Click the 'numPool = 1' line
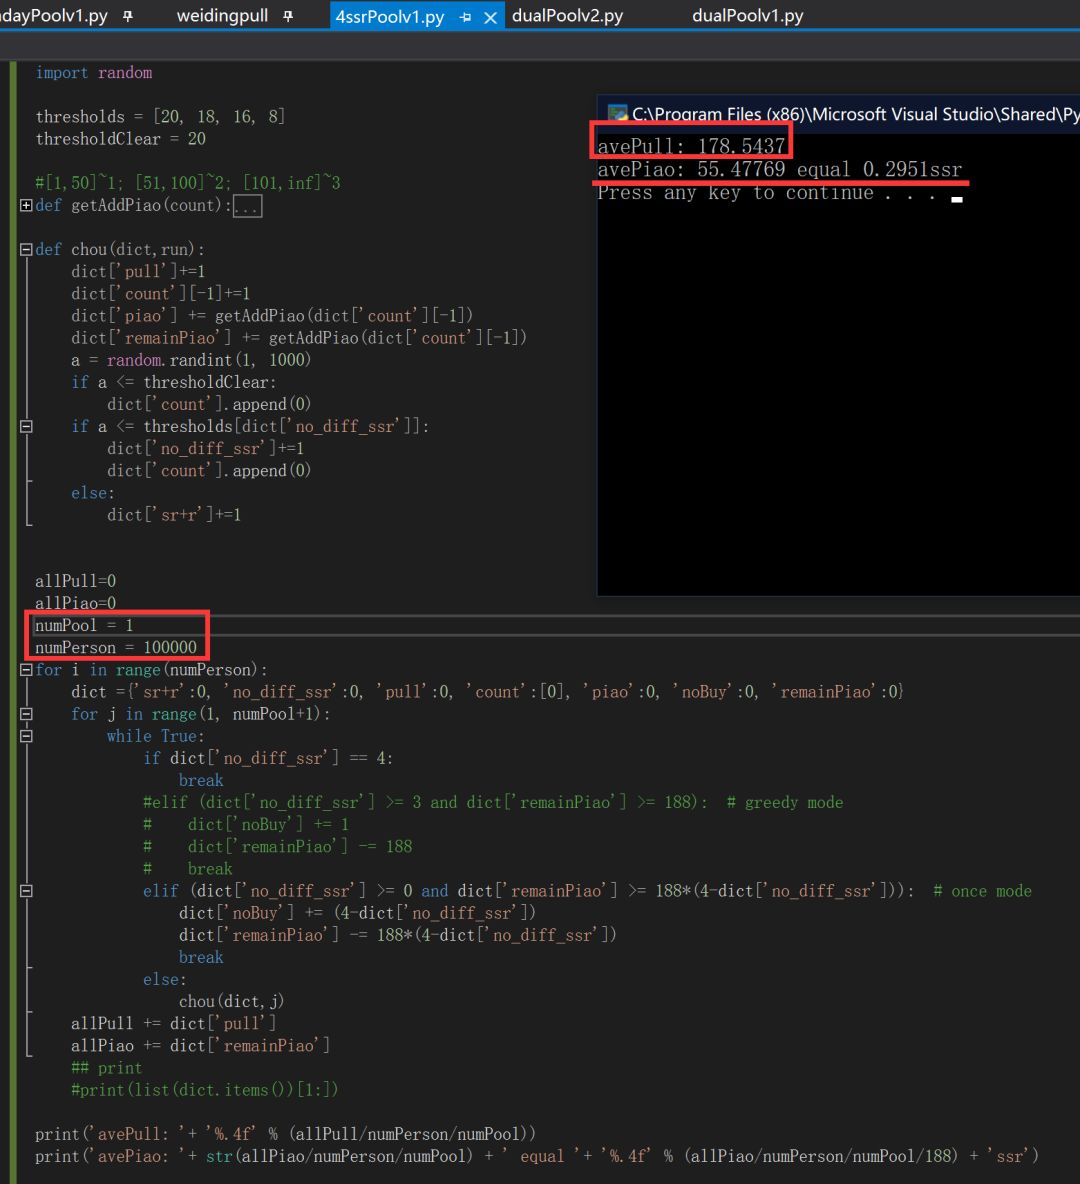This screenshot has height=1184, width=1080. pyautogui.click(x=84, y=625)
